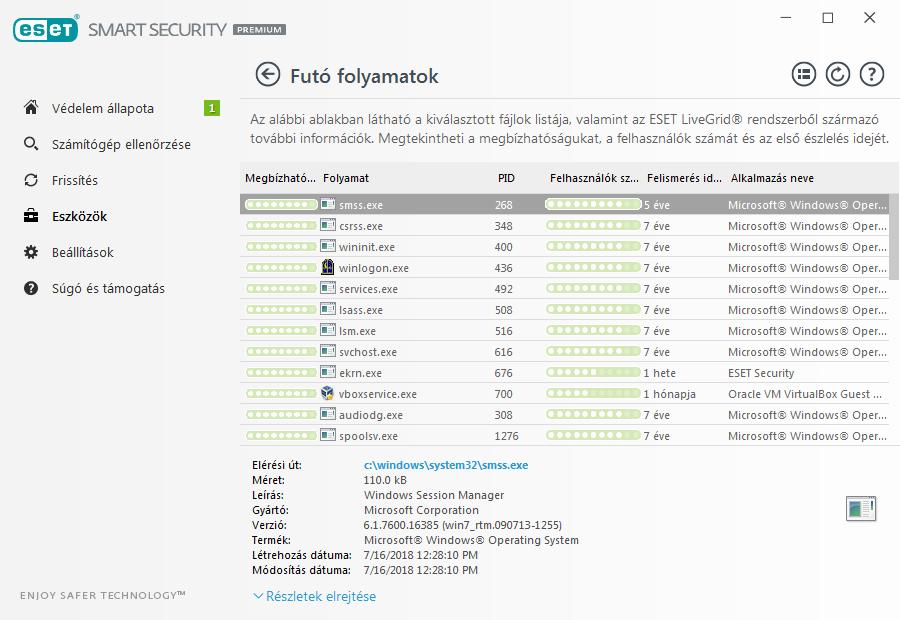Sort by the Felhasználók sz... column header

(x=594, y=178)
